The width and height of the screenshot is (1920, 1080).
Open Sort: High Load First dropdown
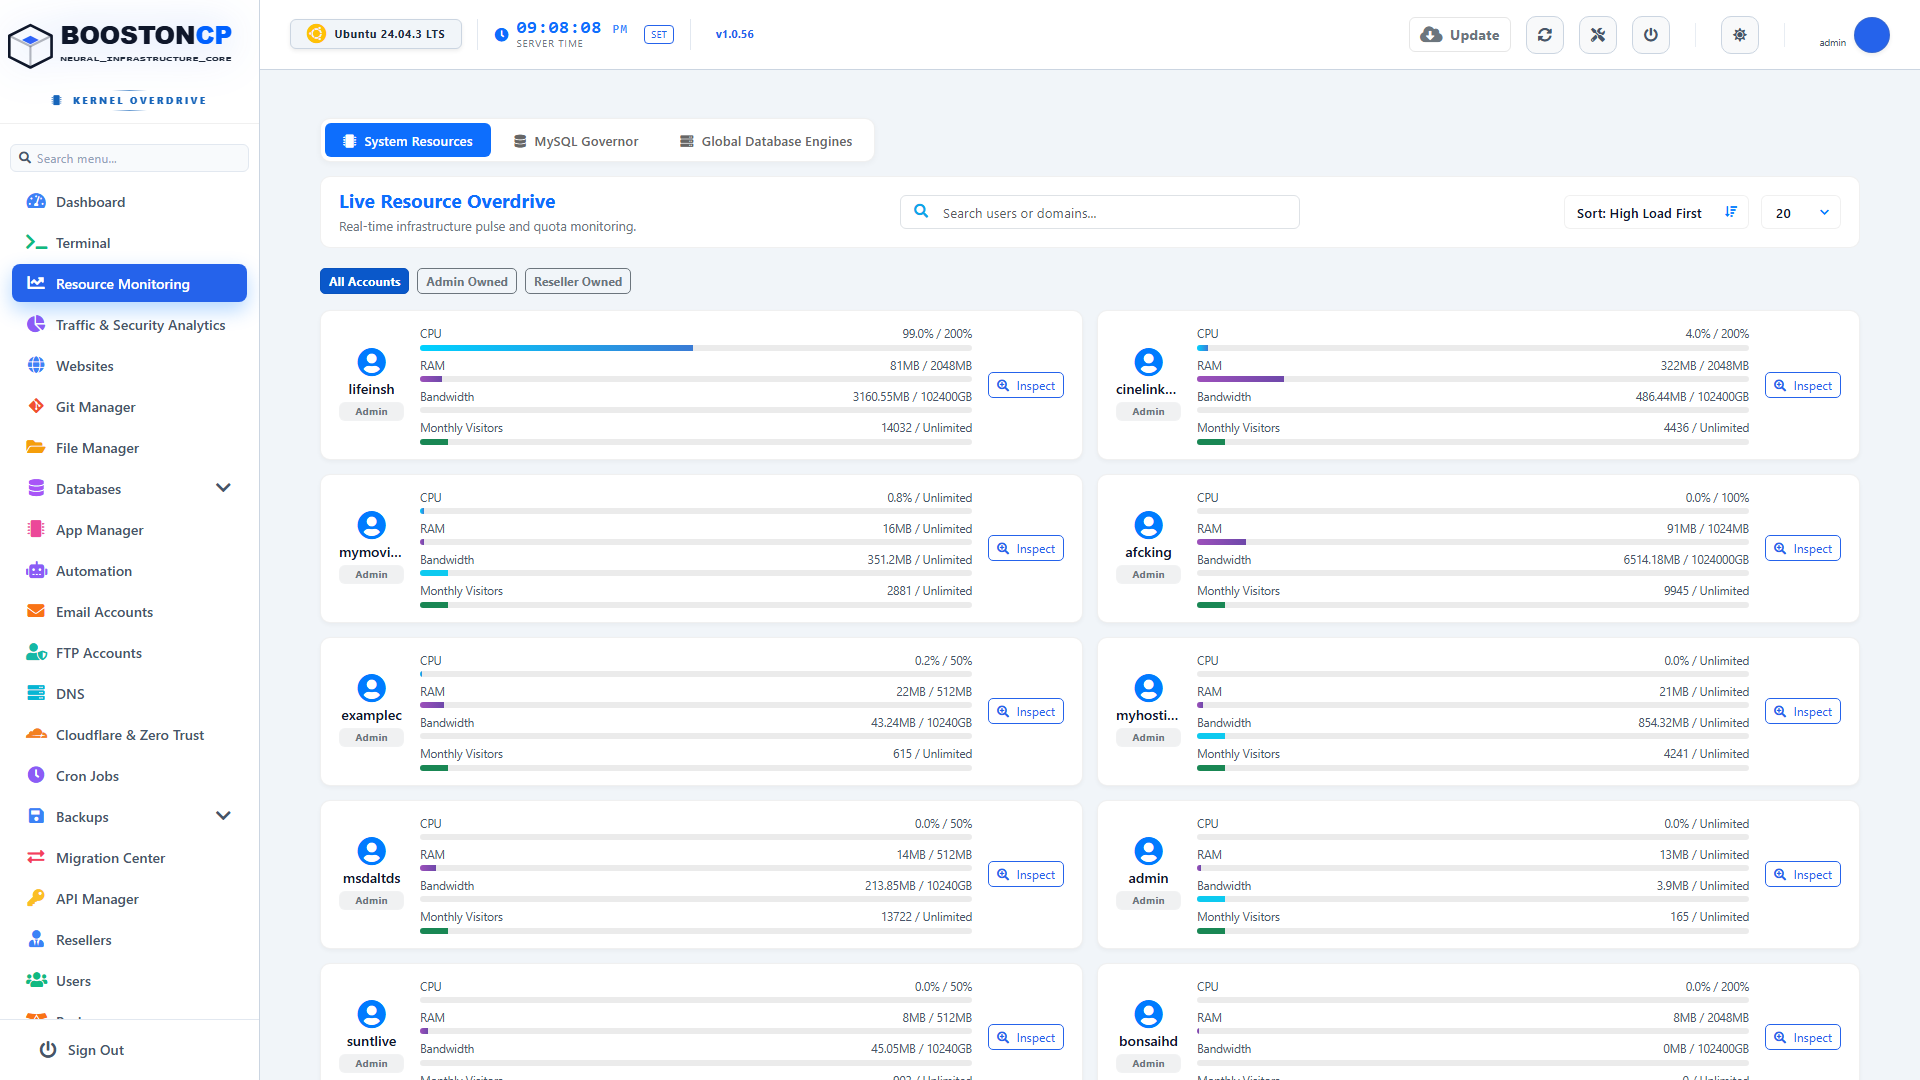coord(1656,213)
